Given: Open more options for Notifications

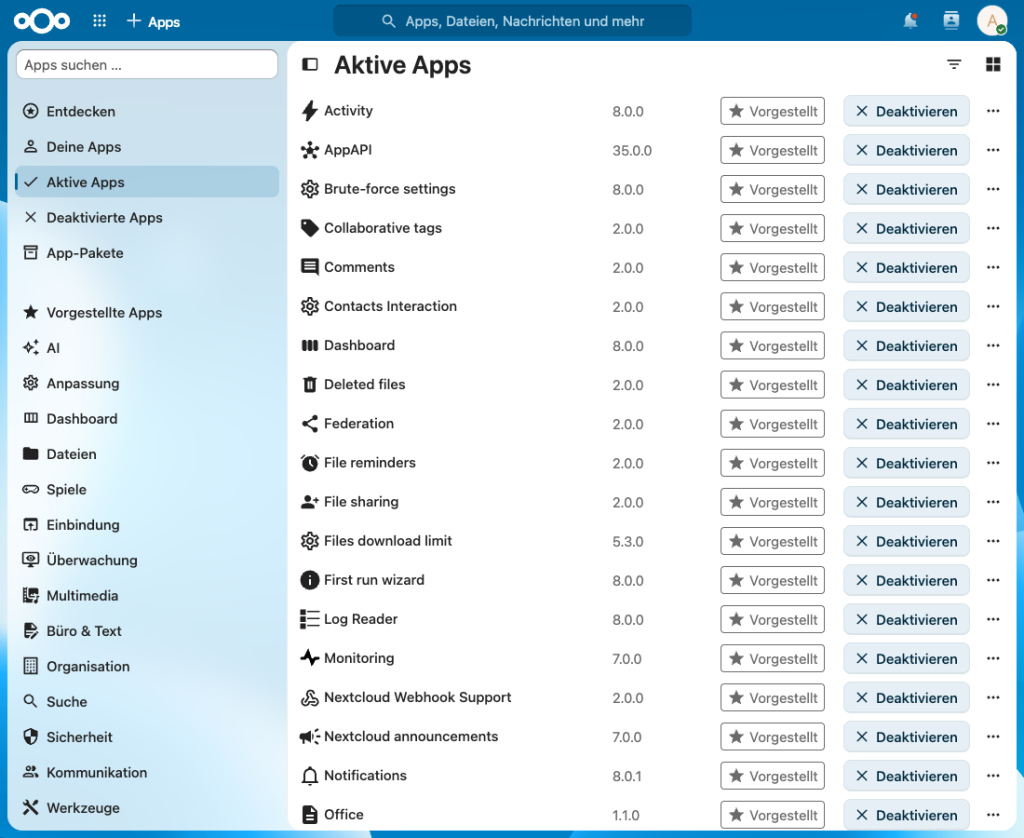Looking at the screenshot, I should point(993,776).
